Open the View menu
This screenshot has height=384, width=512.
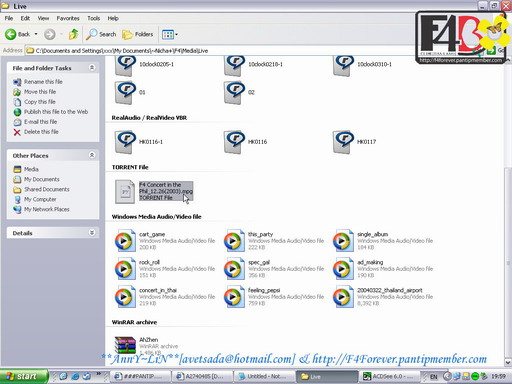pos(43,18)
